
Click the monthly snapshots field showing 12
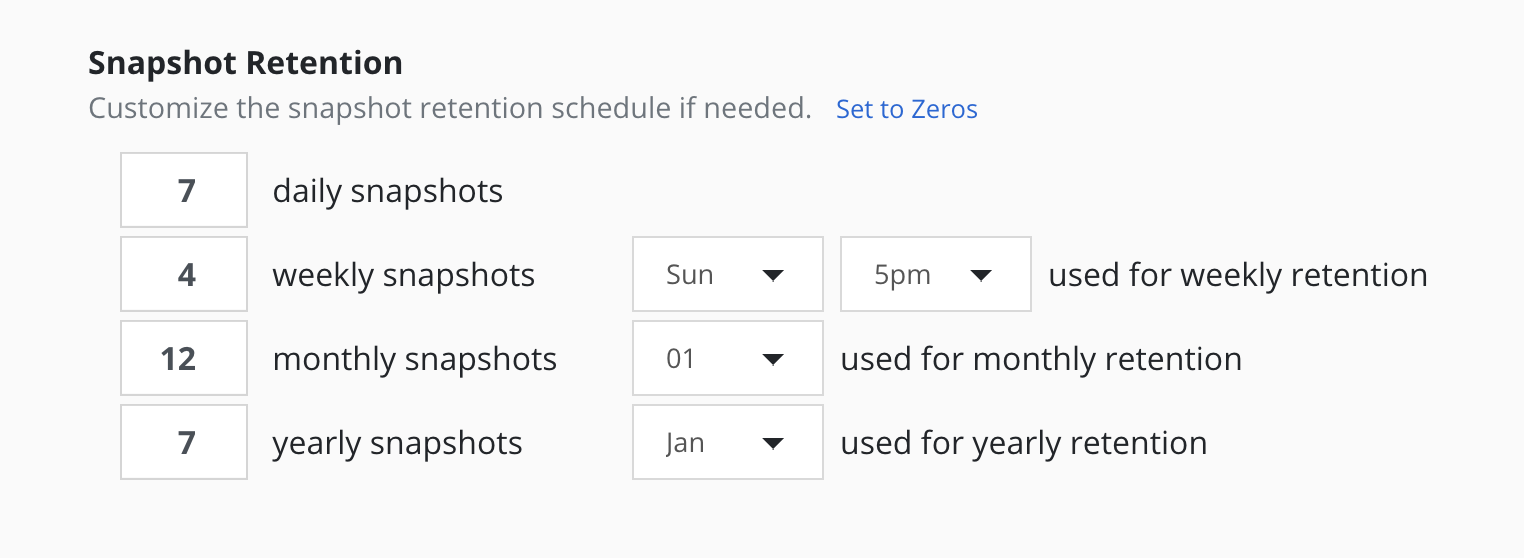[184, 358]
